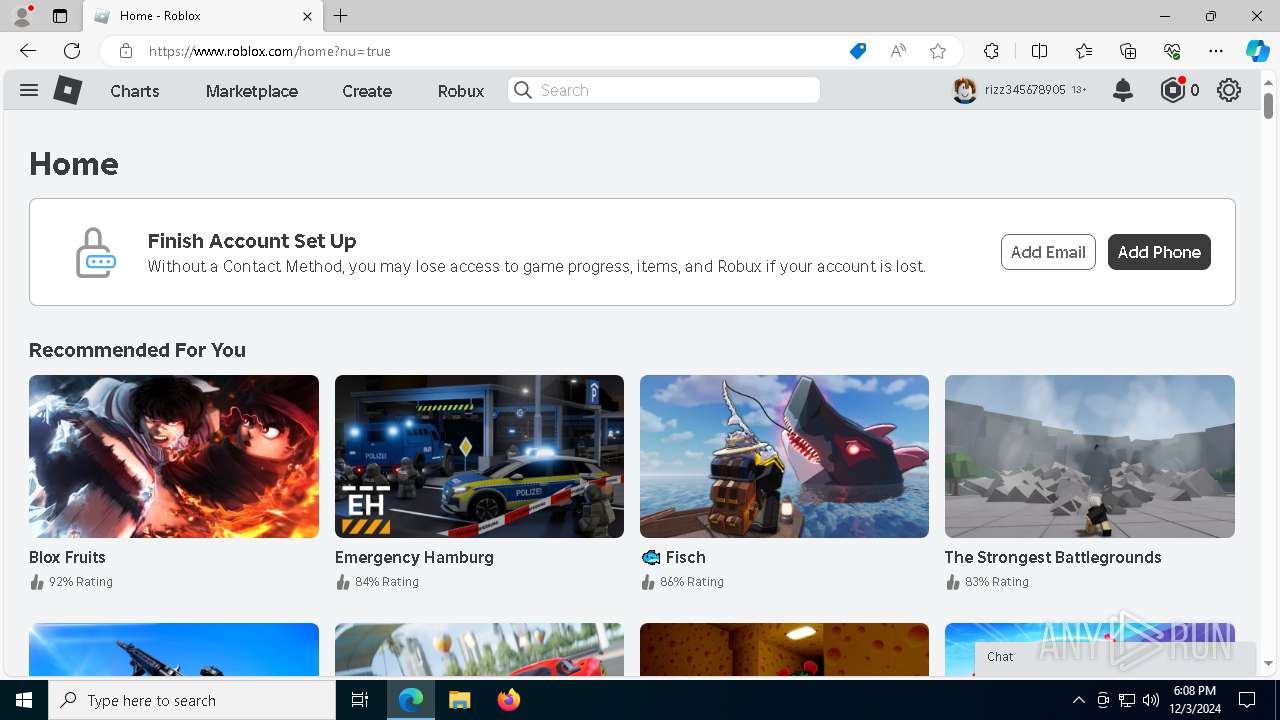Open Task View on the taskbar
Viewport: 1280px width, 720px height.
360,700
